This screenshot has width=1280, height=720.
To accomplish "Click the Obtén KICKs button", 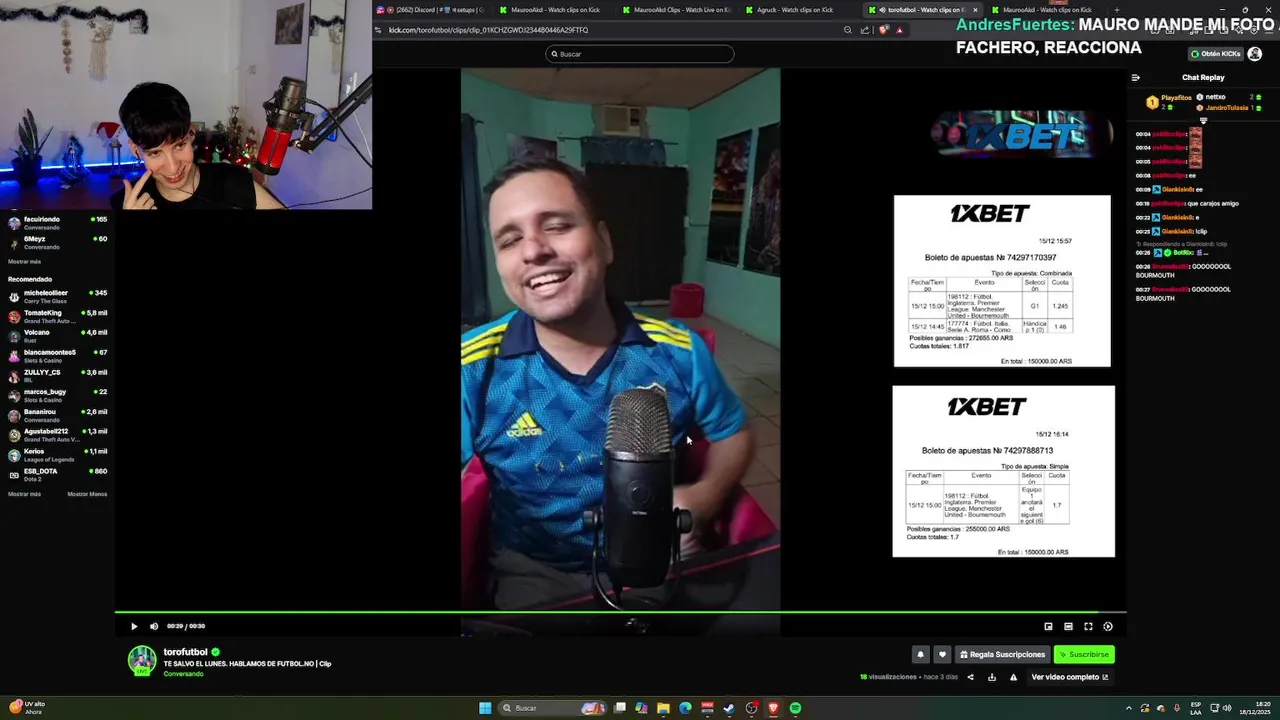I will tap(1216, 54).
